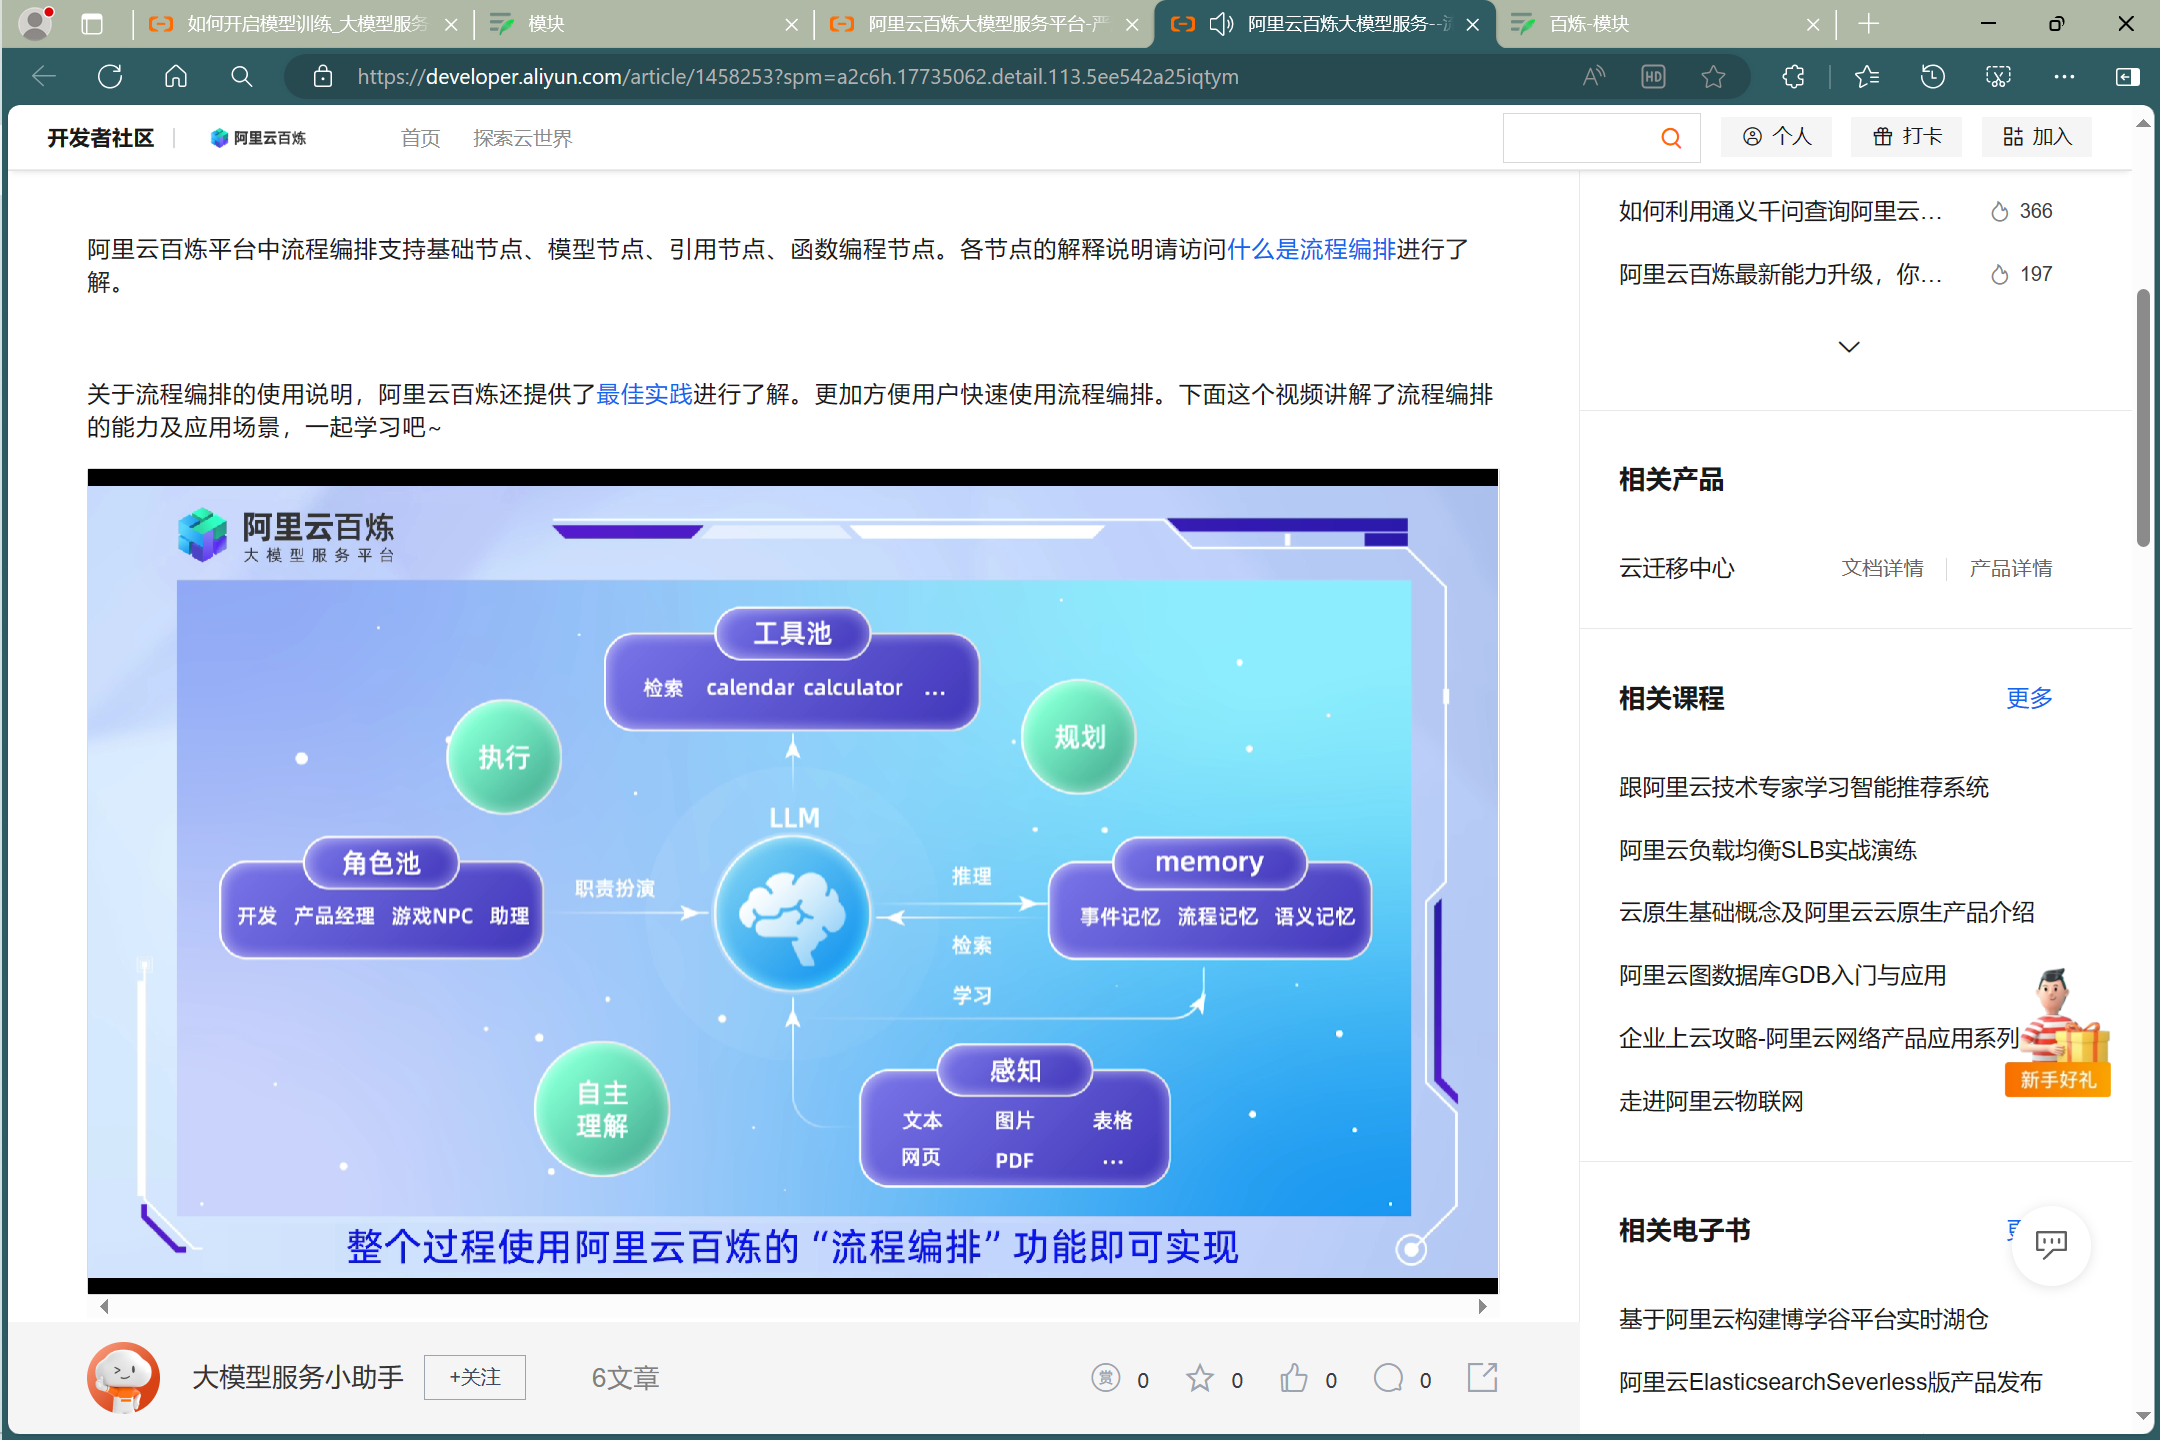Click the author avatar image
2160x1440 pixels.
tap(123, 1377)
